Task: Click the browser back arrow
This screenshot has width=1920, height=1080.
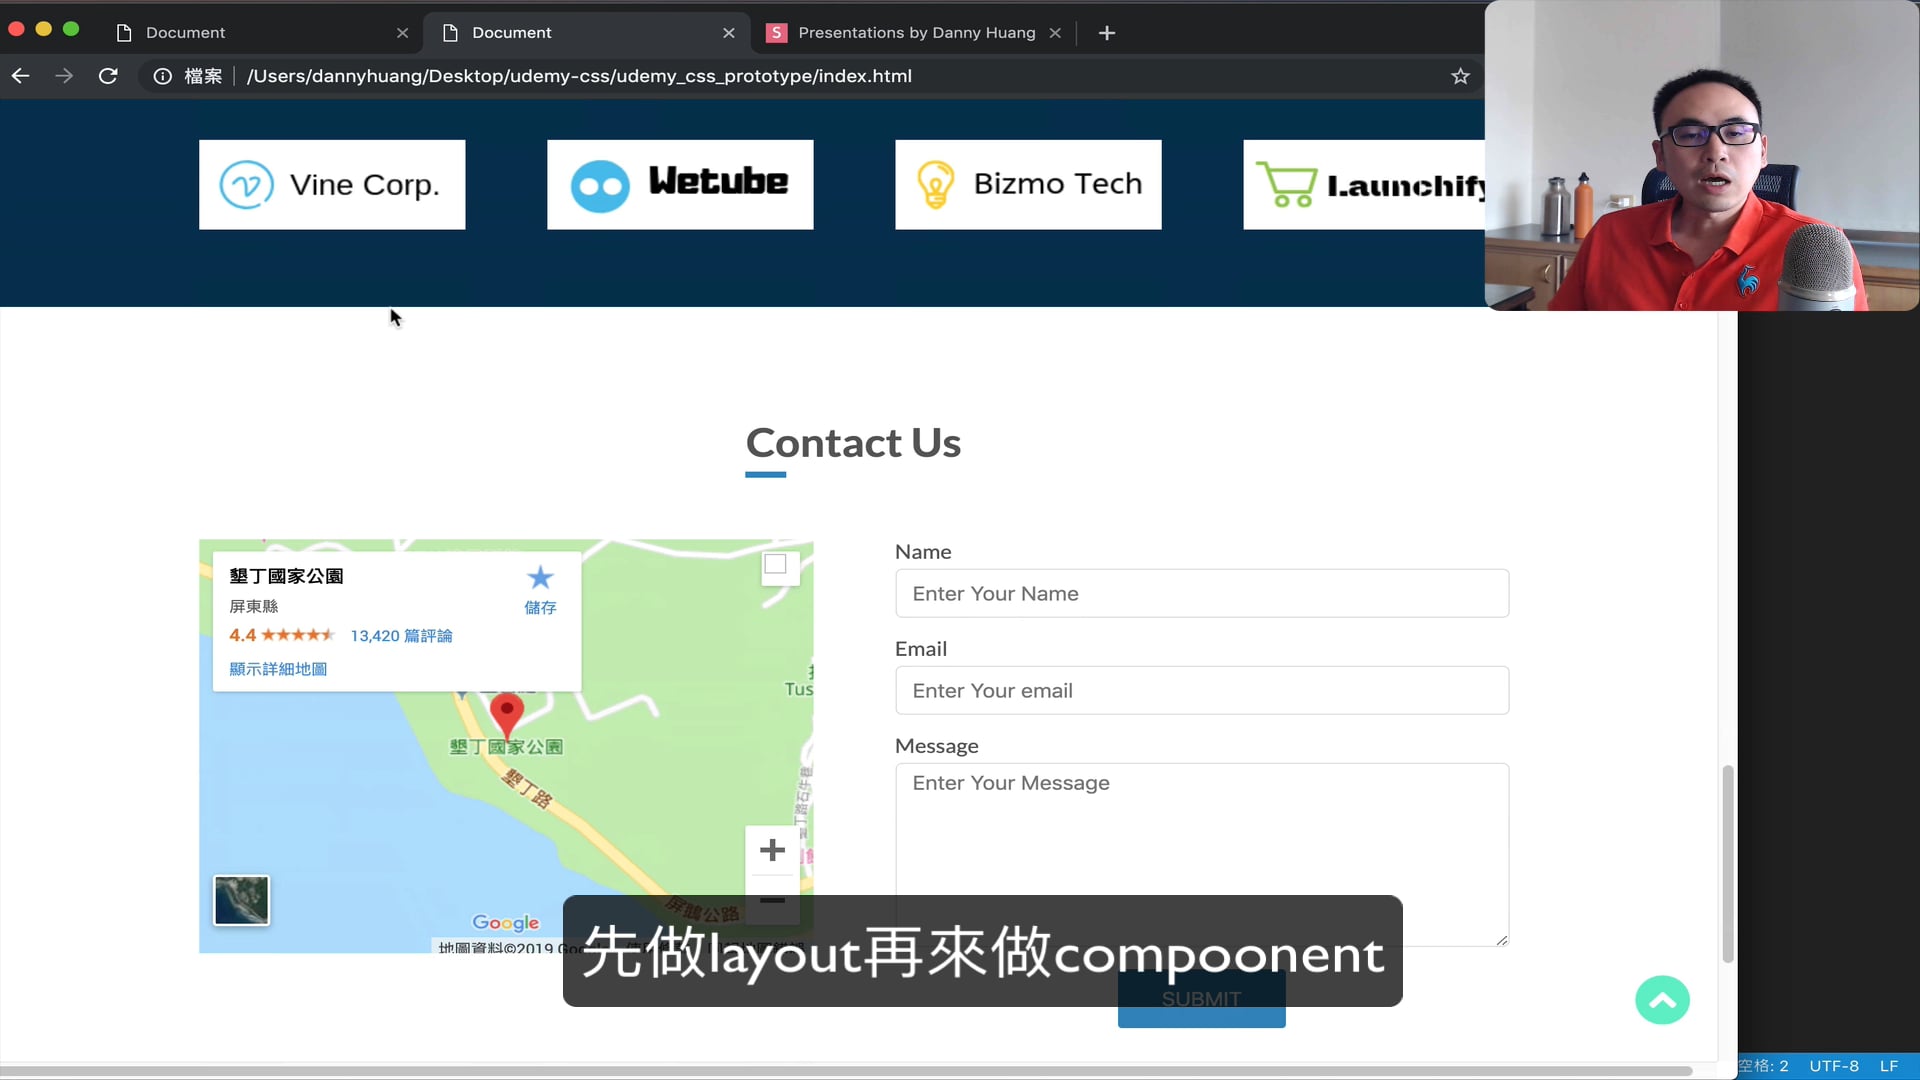Action: pos(21,76)
